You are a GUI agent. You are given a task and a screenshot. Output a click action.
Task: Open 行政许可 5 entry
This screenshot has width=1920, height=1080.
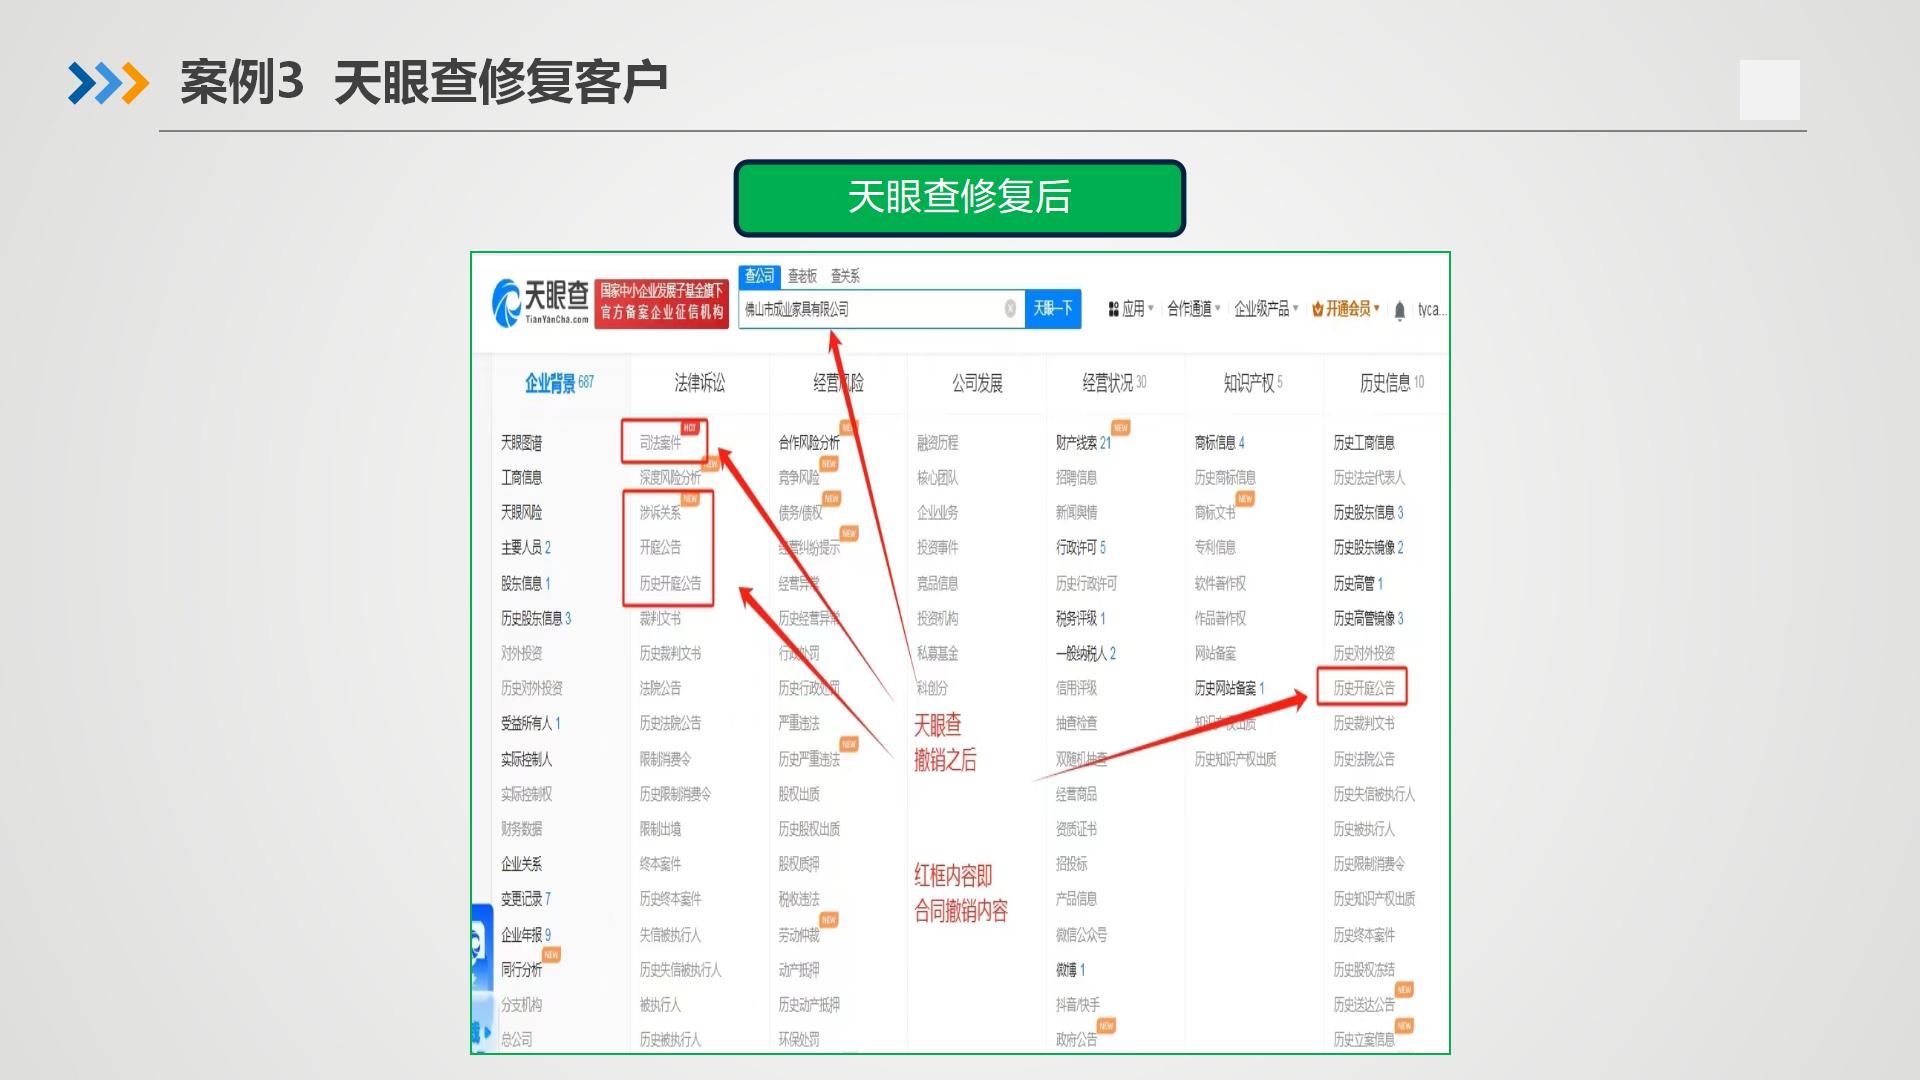click(x=1080, y=548)
